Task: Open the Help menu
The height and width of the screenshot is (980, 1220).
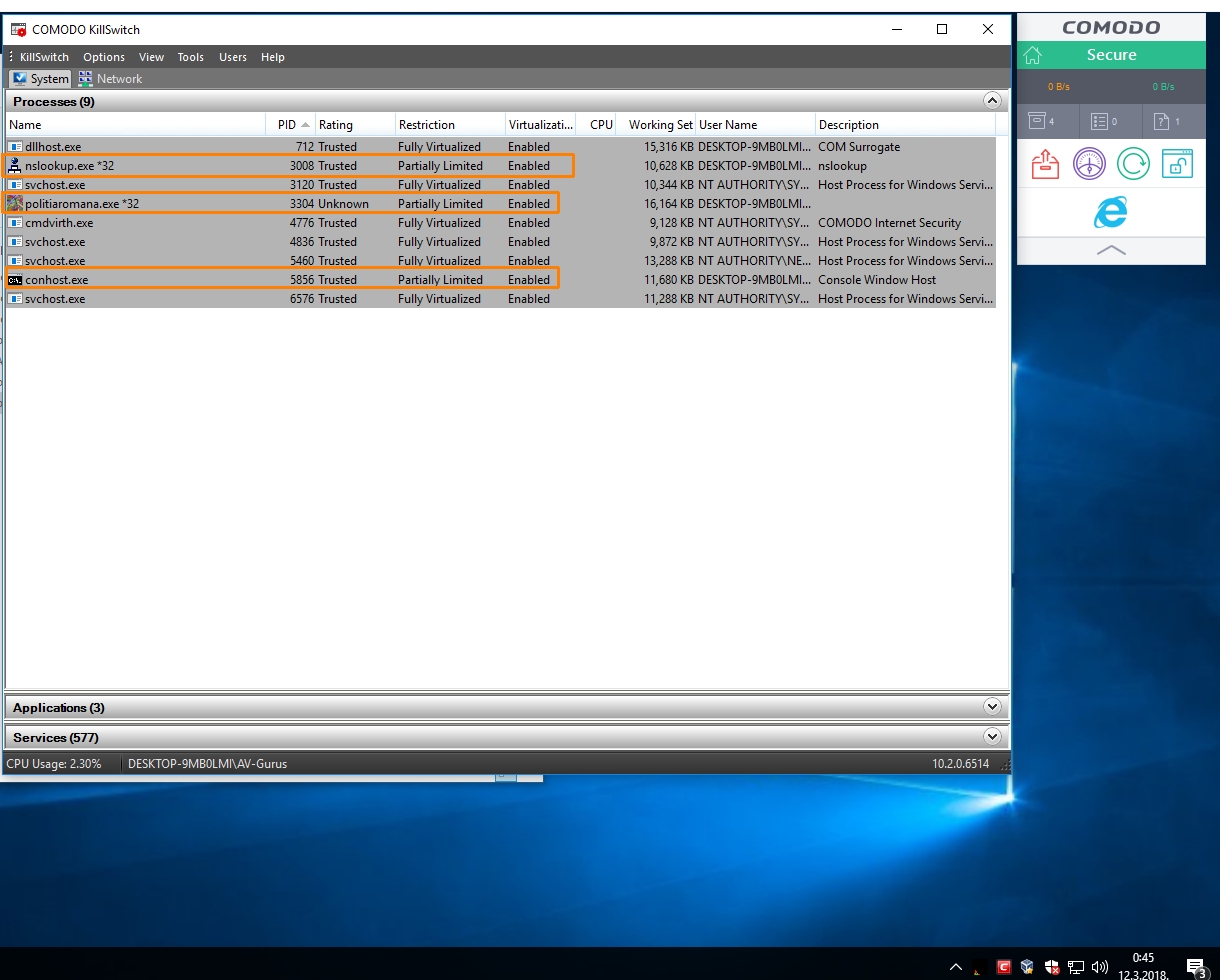Action: (x=273, y=57)
